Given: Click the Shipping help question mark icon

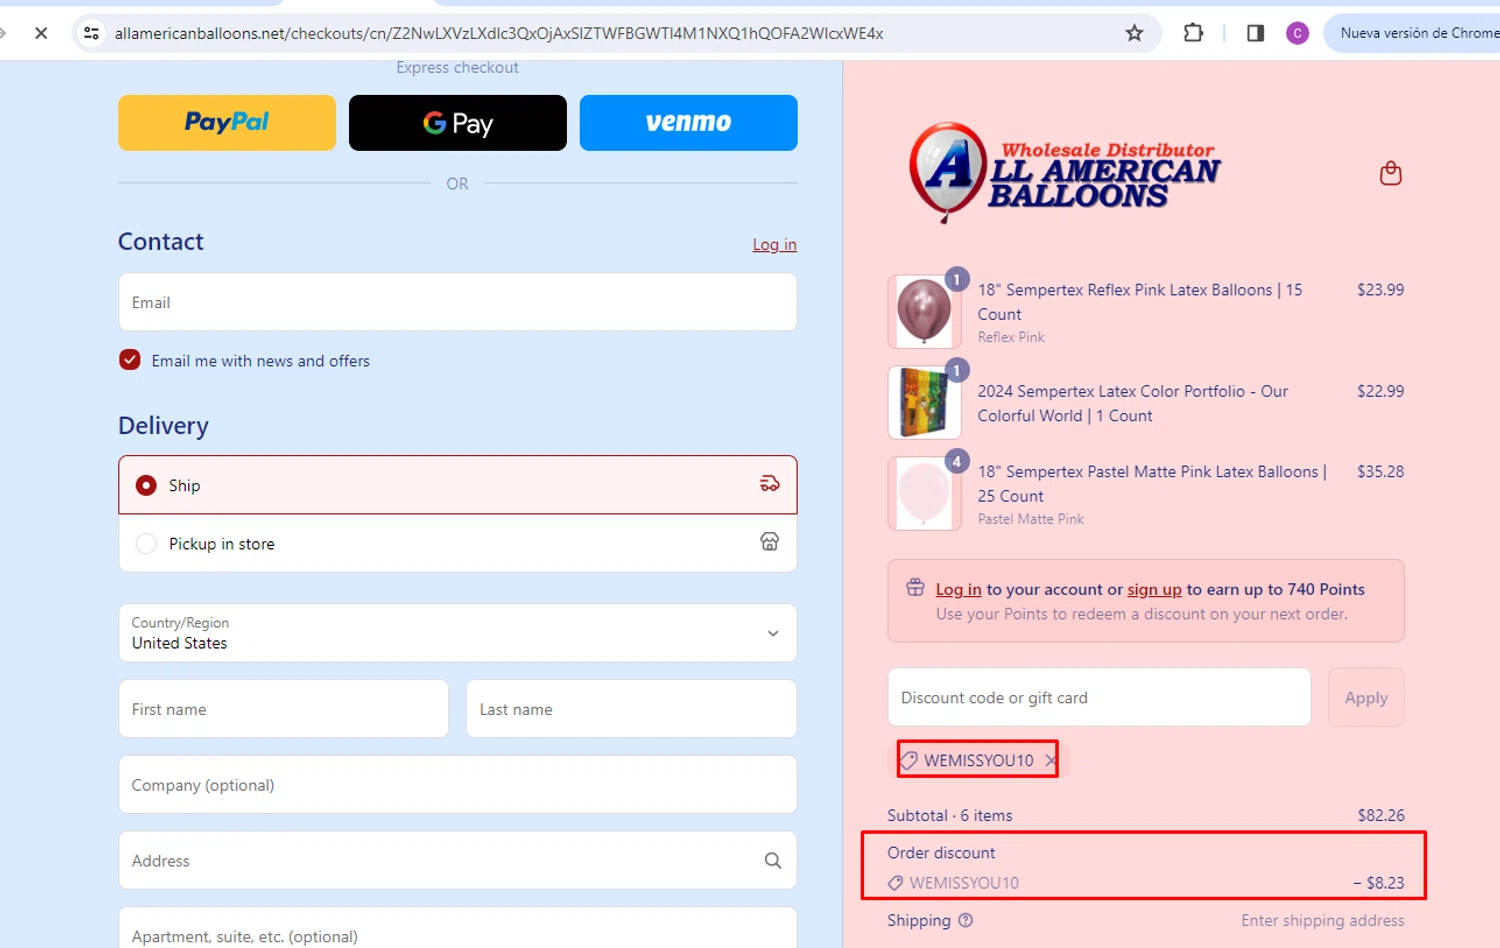Looking at the screenshot, I should (x=965, y=920).
